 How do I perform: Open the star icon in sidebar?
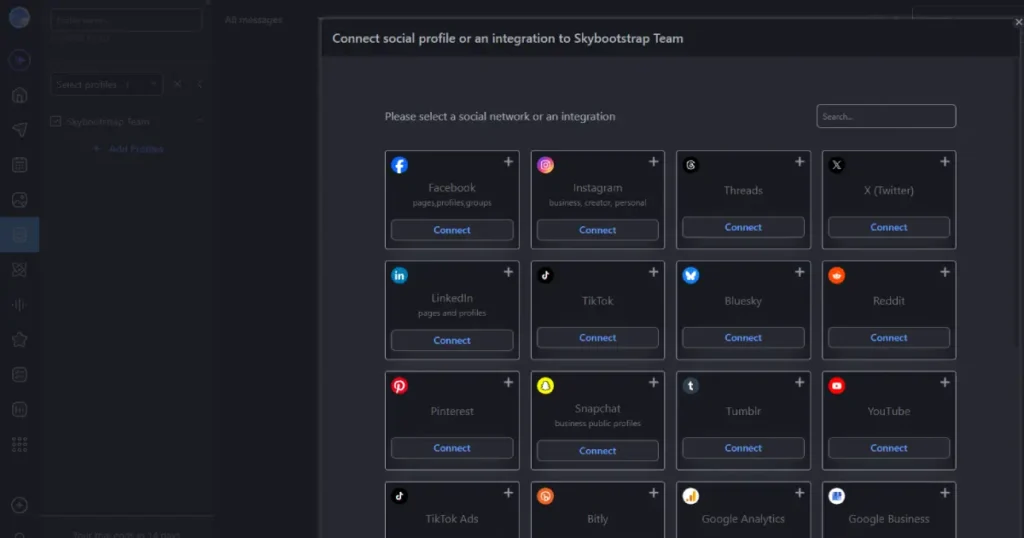point(20,340)
